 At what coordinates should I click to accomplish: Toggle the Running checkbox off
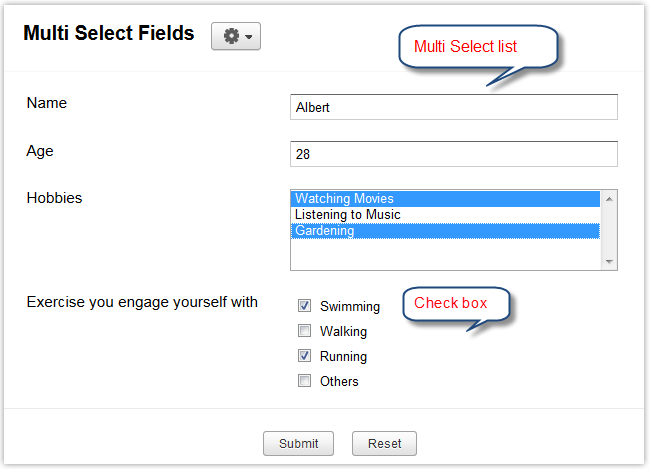tap(304, 356)
